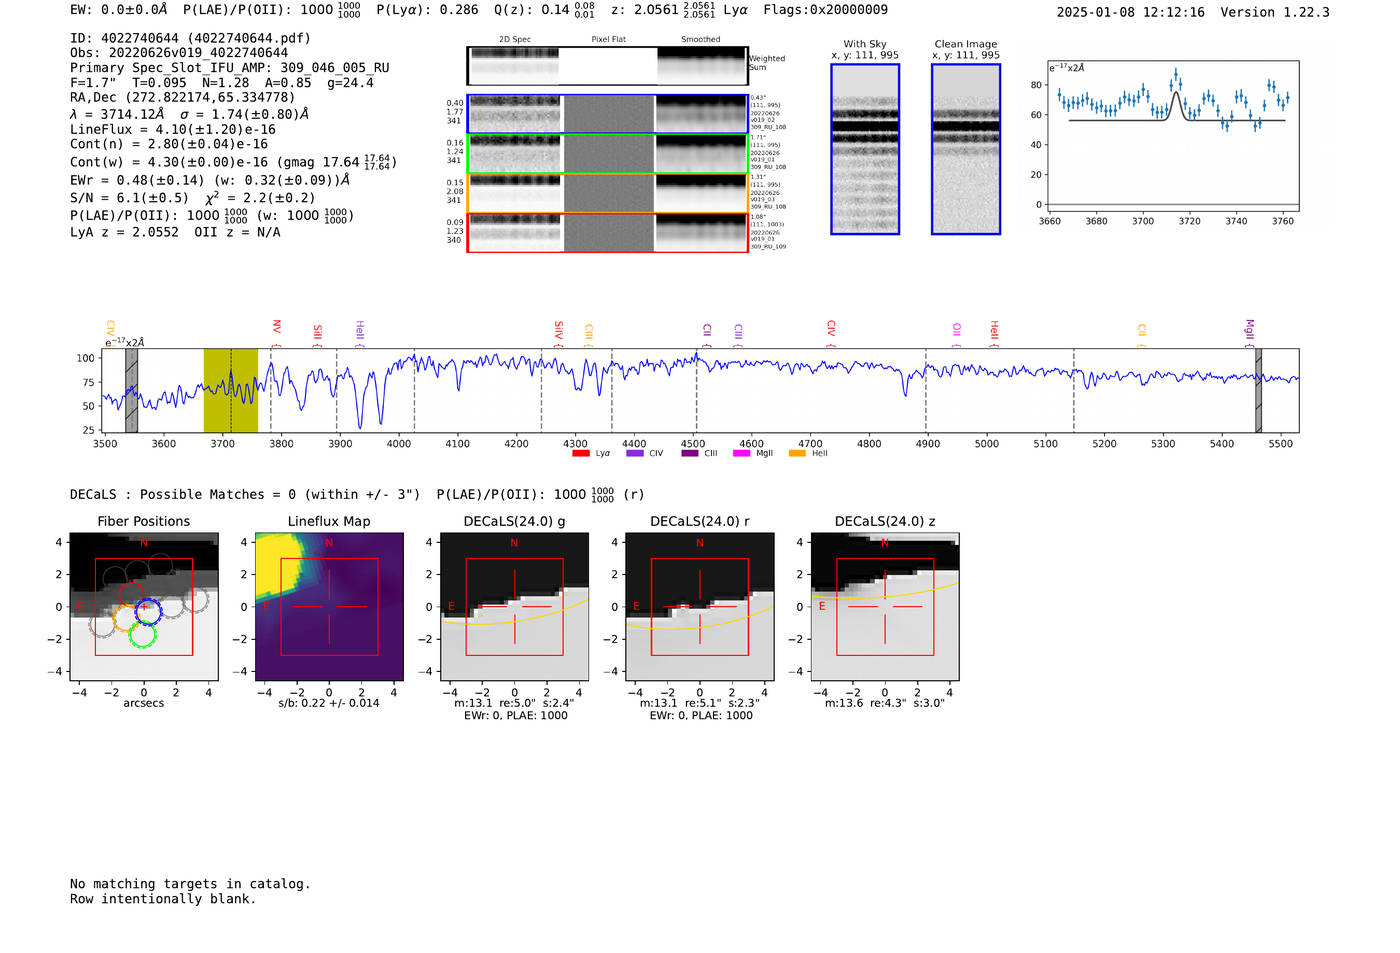Image resolution: width=1400 pixels, height=953 pixels.
Task: Click the CIV legend color swatch
Action: click(634, 453)
